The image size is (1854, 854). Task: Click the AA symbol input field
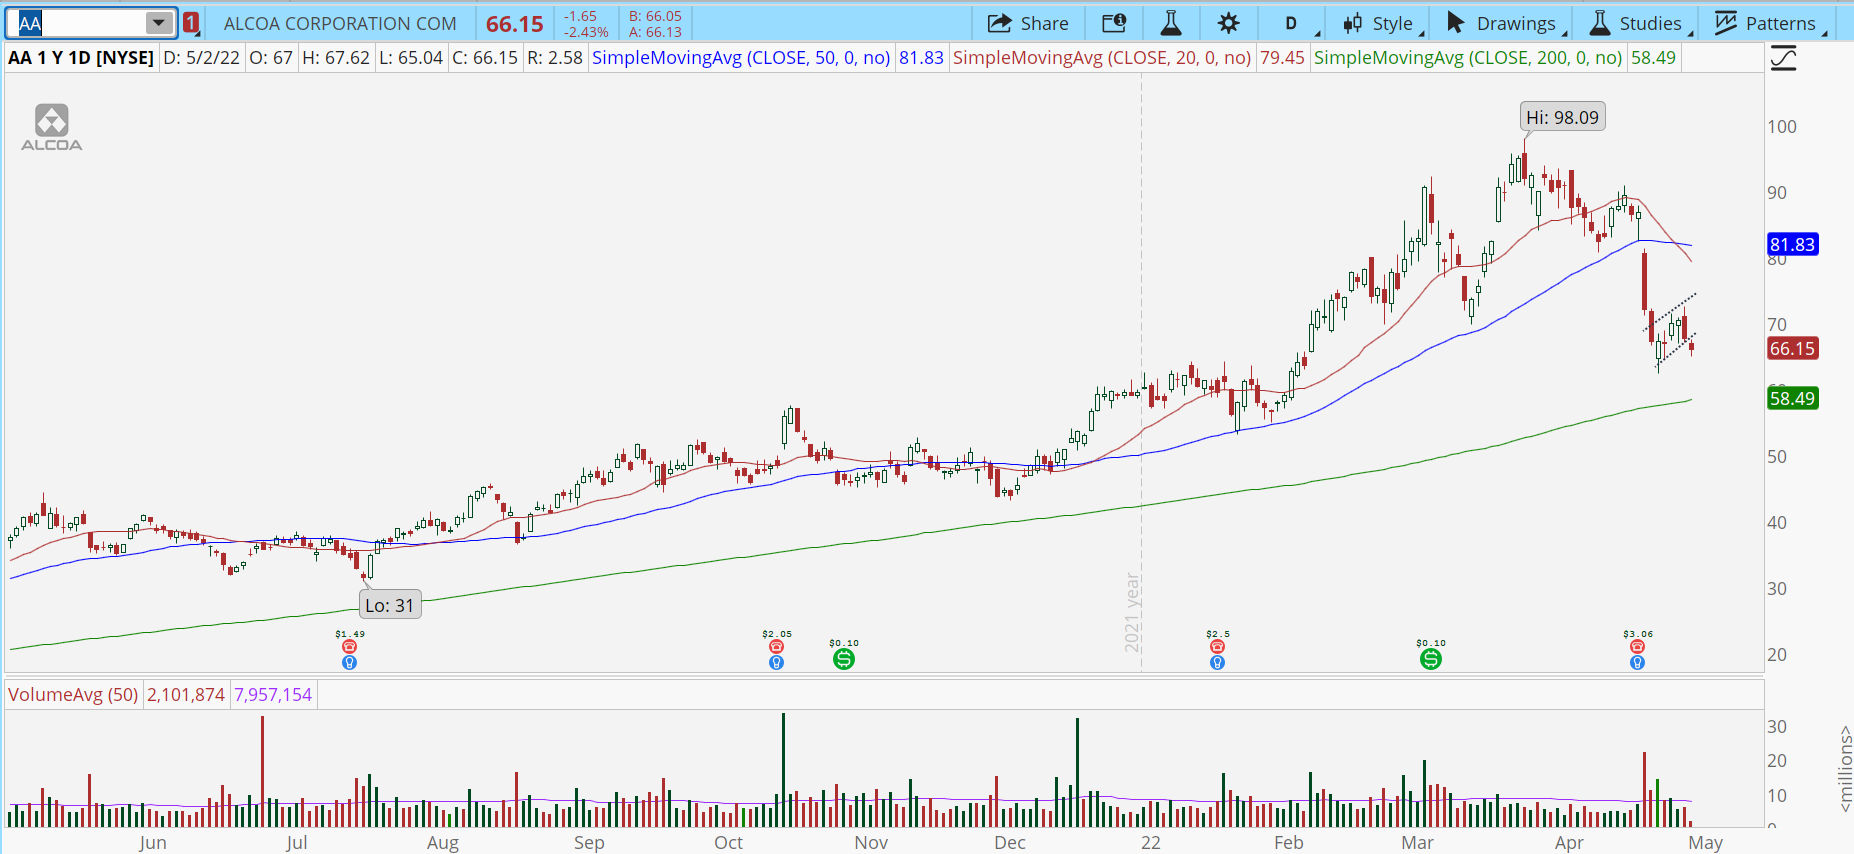(78, 23)
